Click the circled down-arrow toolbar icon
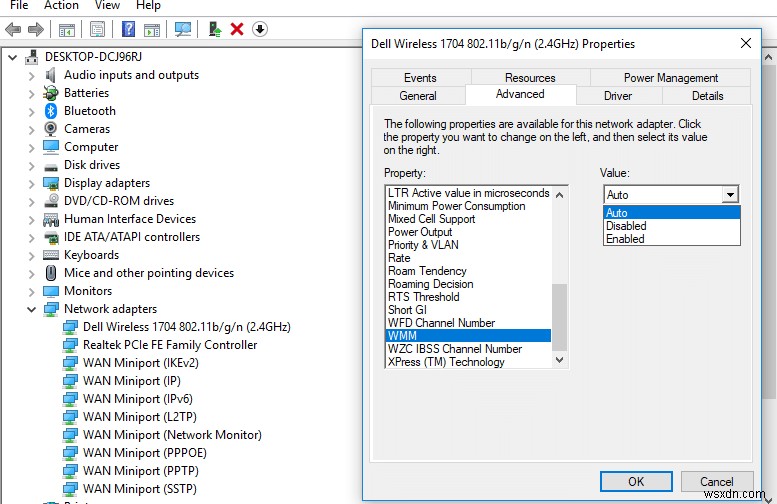 (260, 29)
